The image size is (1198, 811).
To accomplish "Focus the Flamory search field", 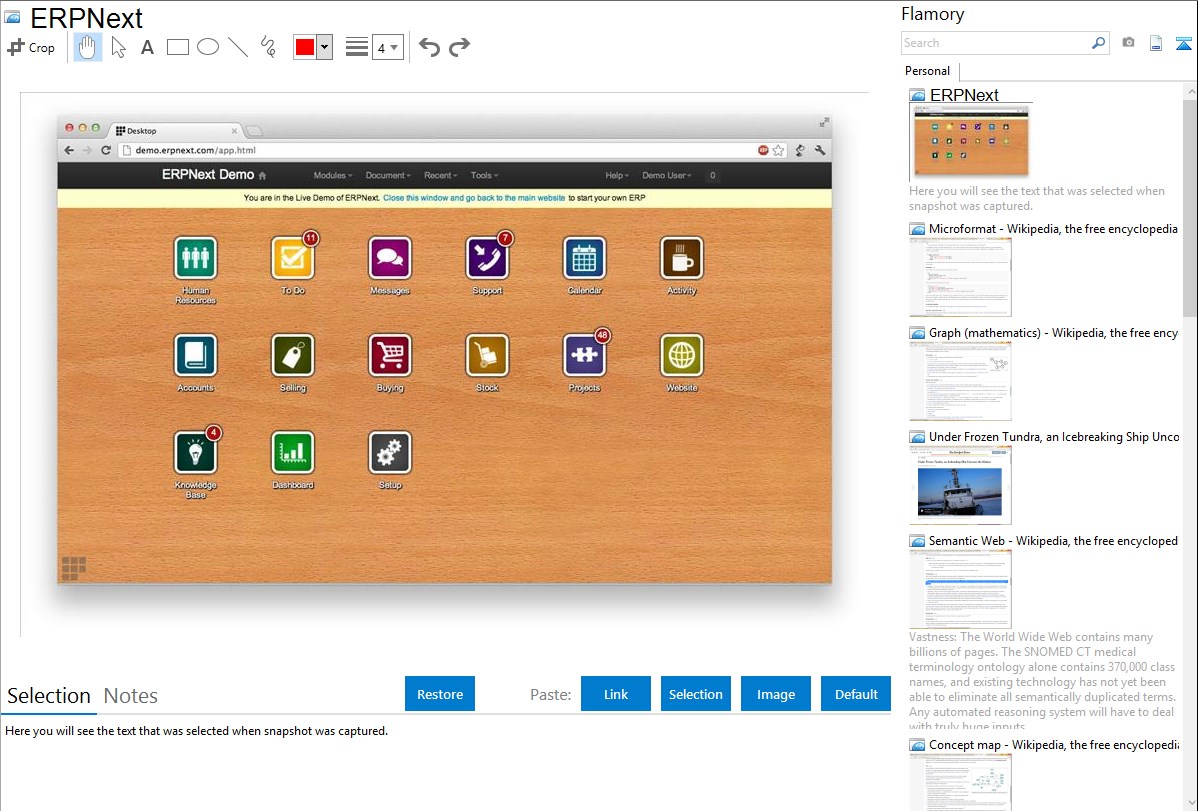I will [x=995, y=43].
